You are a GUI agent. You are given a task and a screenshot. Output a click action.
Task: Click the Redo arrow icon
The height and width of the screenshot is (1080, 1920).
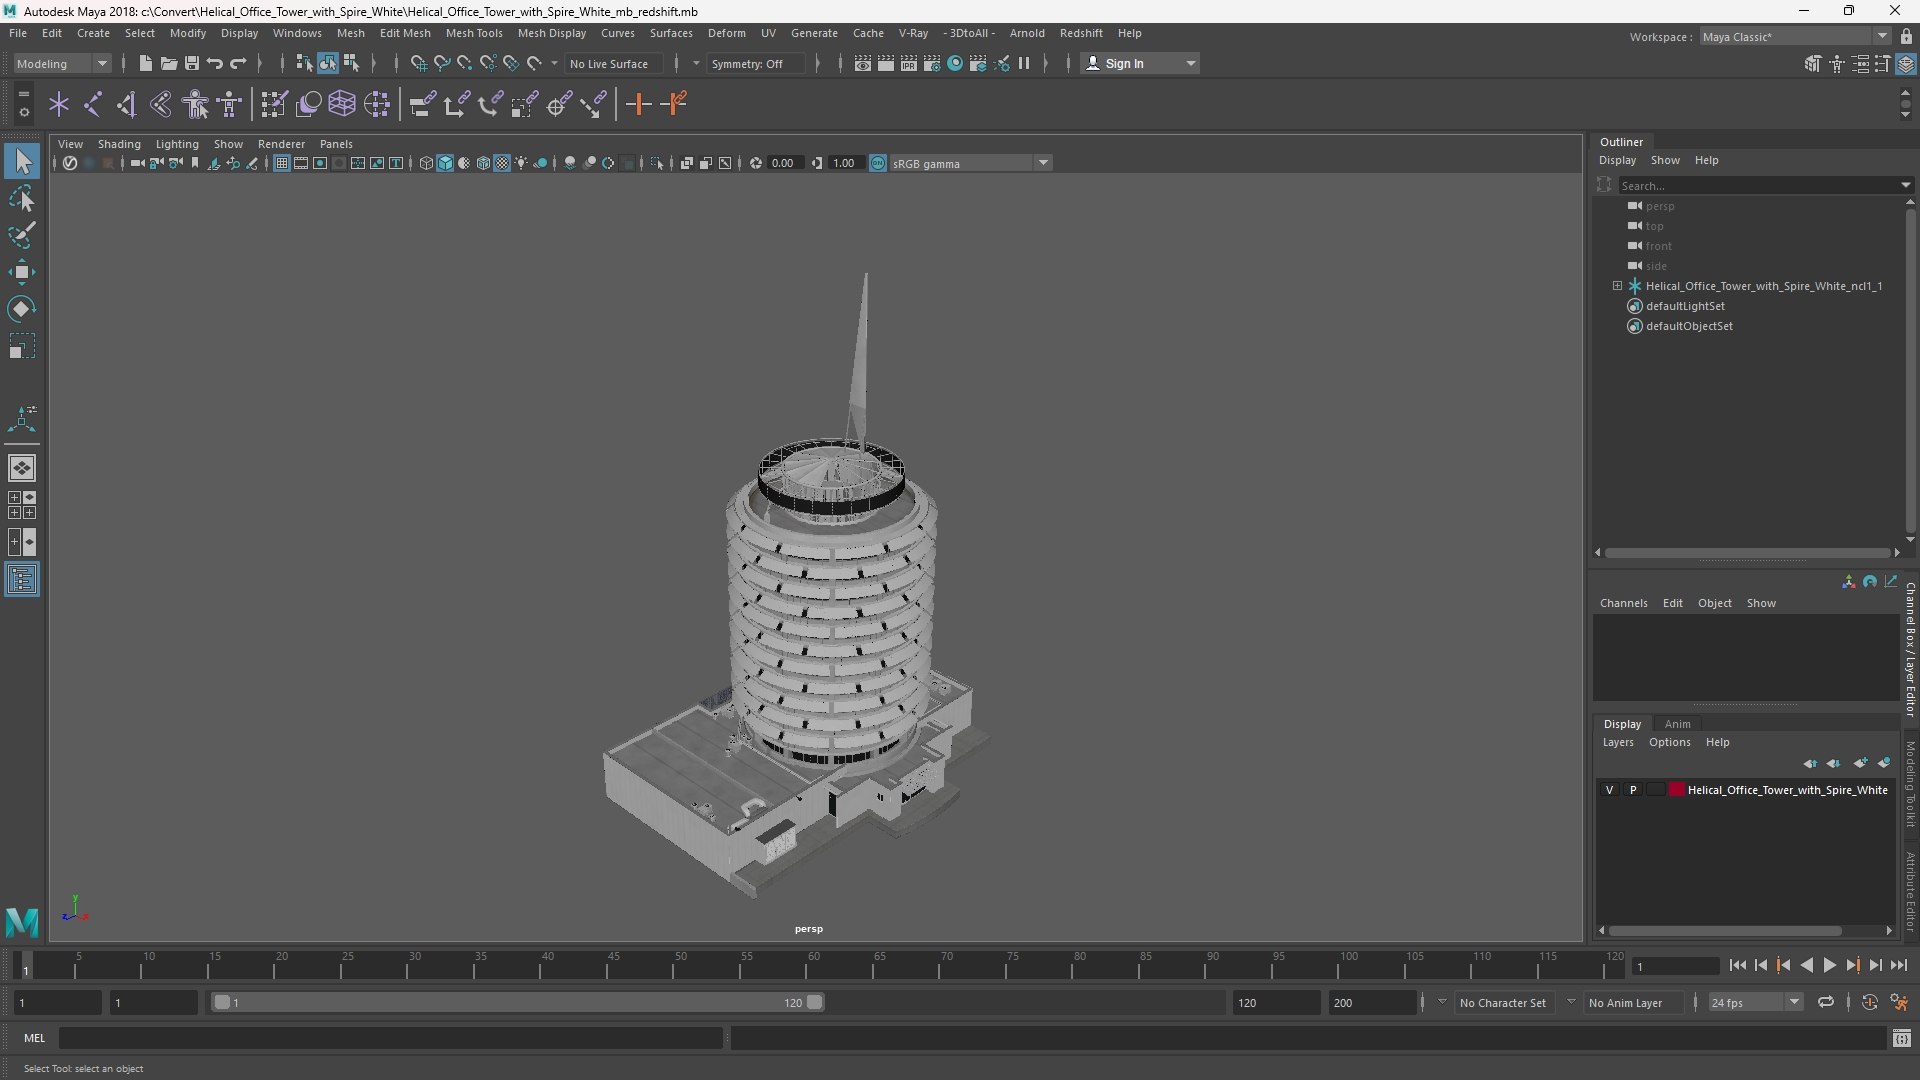[x=238, y=63]
